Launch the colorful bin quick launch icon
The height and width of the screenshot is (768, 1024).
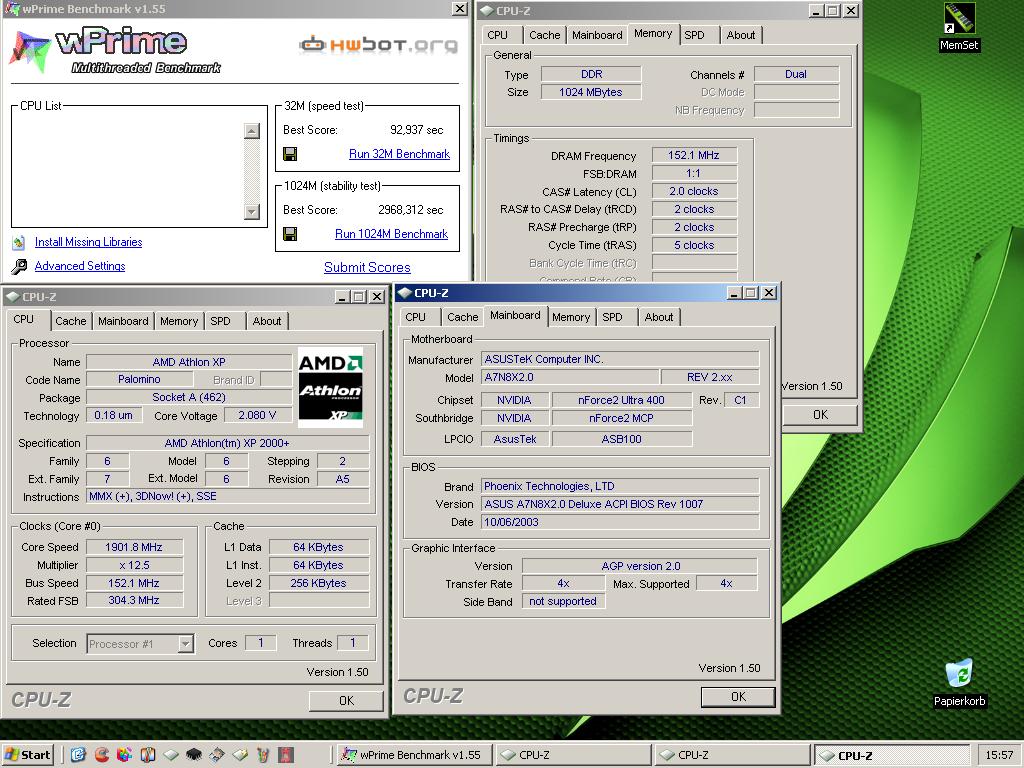pos(263,755)
